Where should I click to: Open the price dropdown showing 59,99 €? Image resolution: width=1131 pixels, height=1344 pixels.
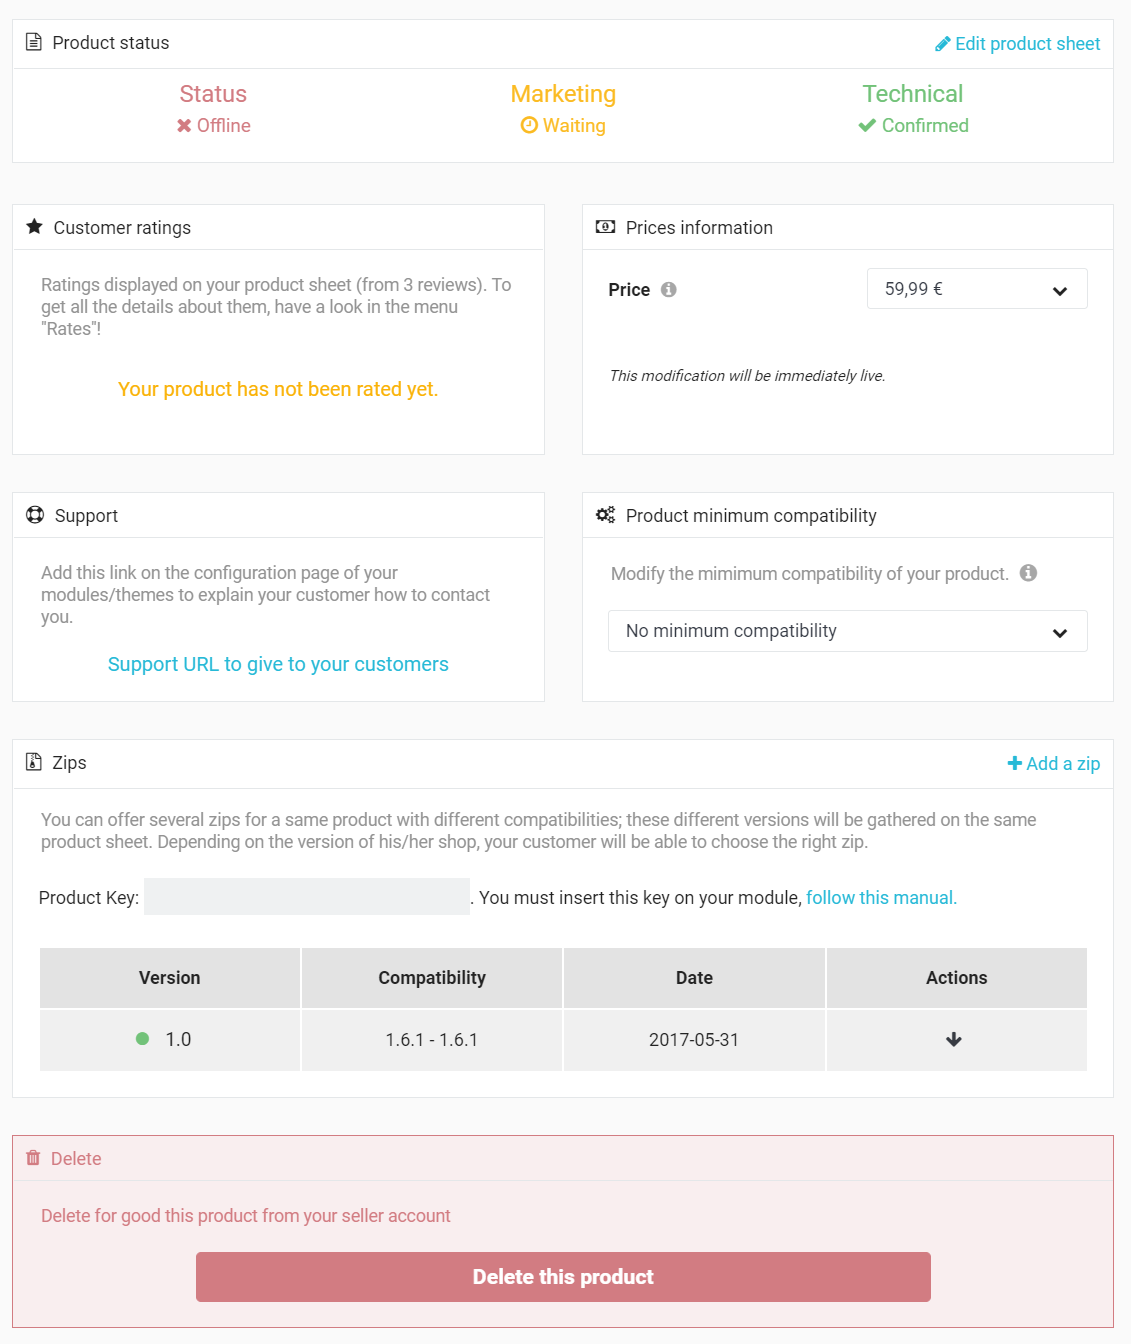[976, 289]
